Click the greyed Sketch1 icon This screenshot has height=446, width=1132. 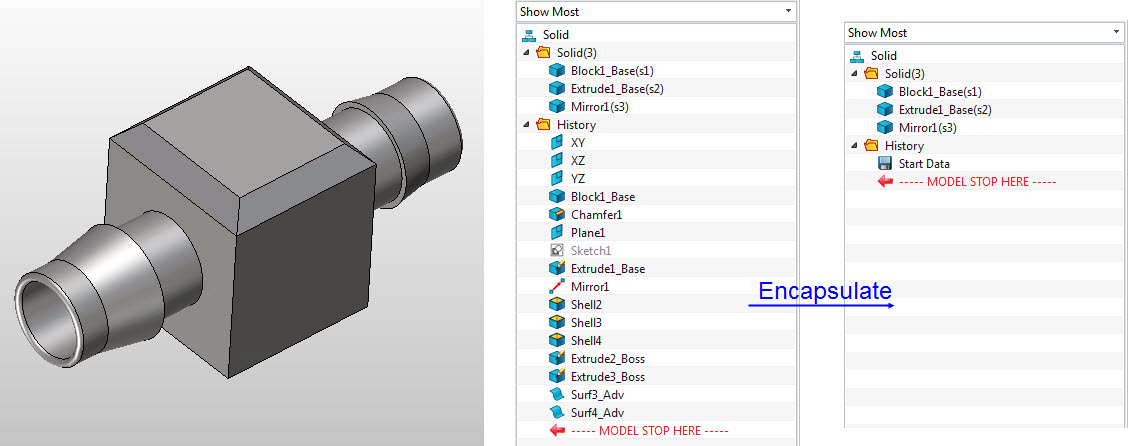point(556,250)
